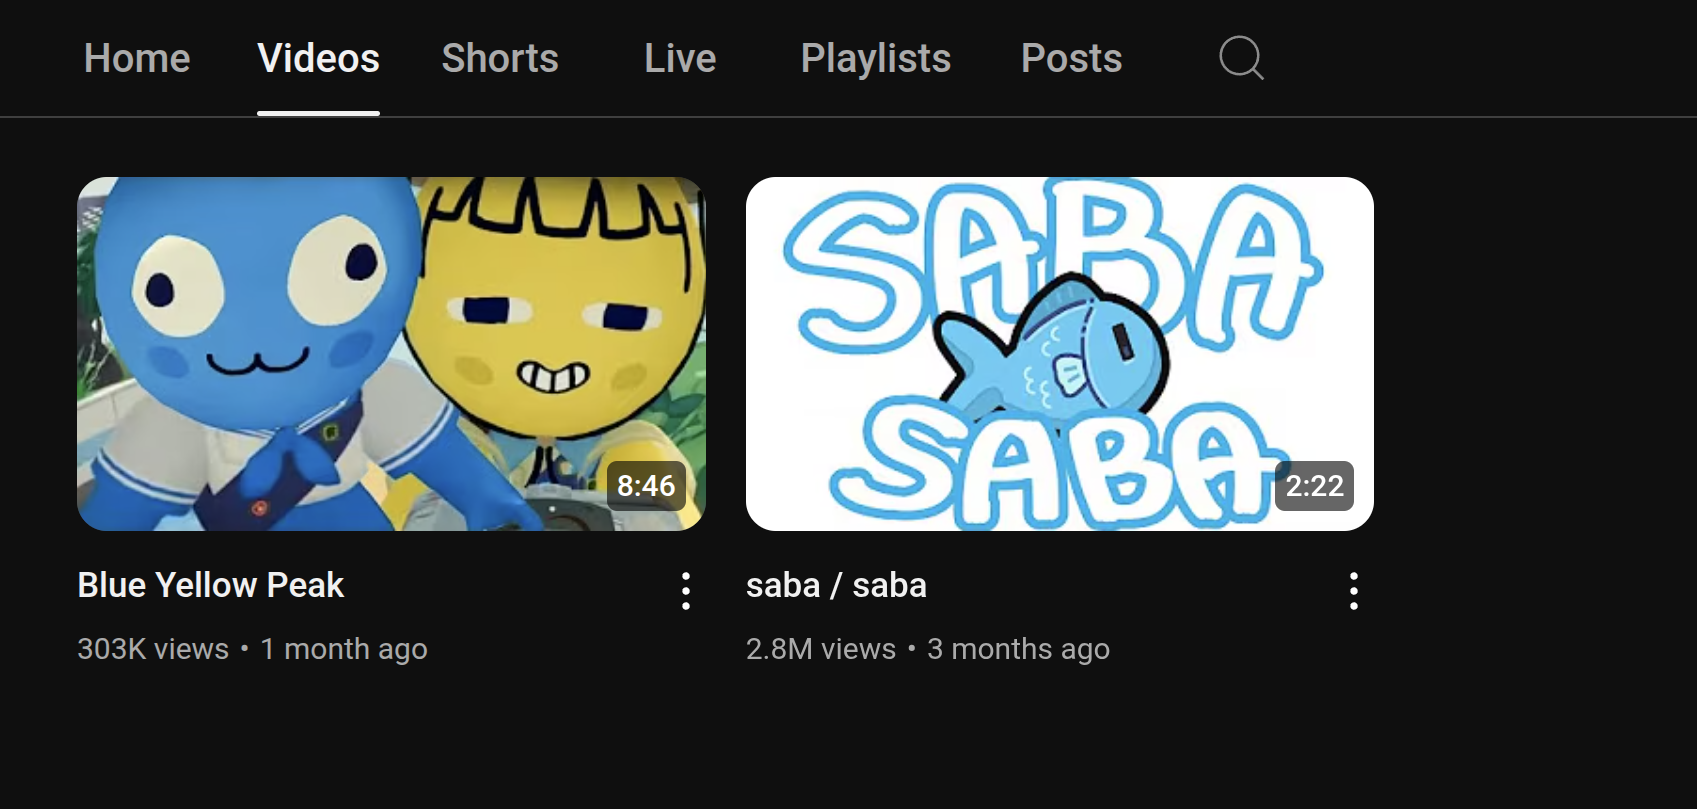Play the SABA SABA fish thumbnail
This screenshot has height=809, width=1697.
[x=1060, y=354]
